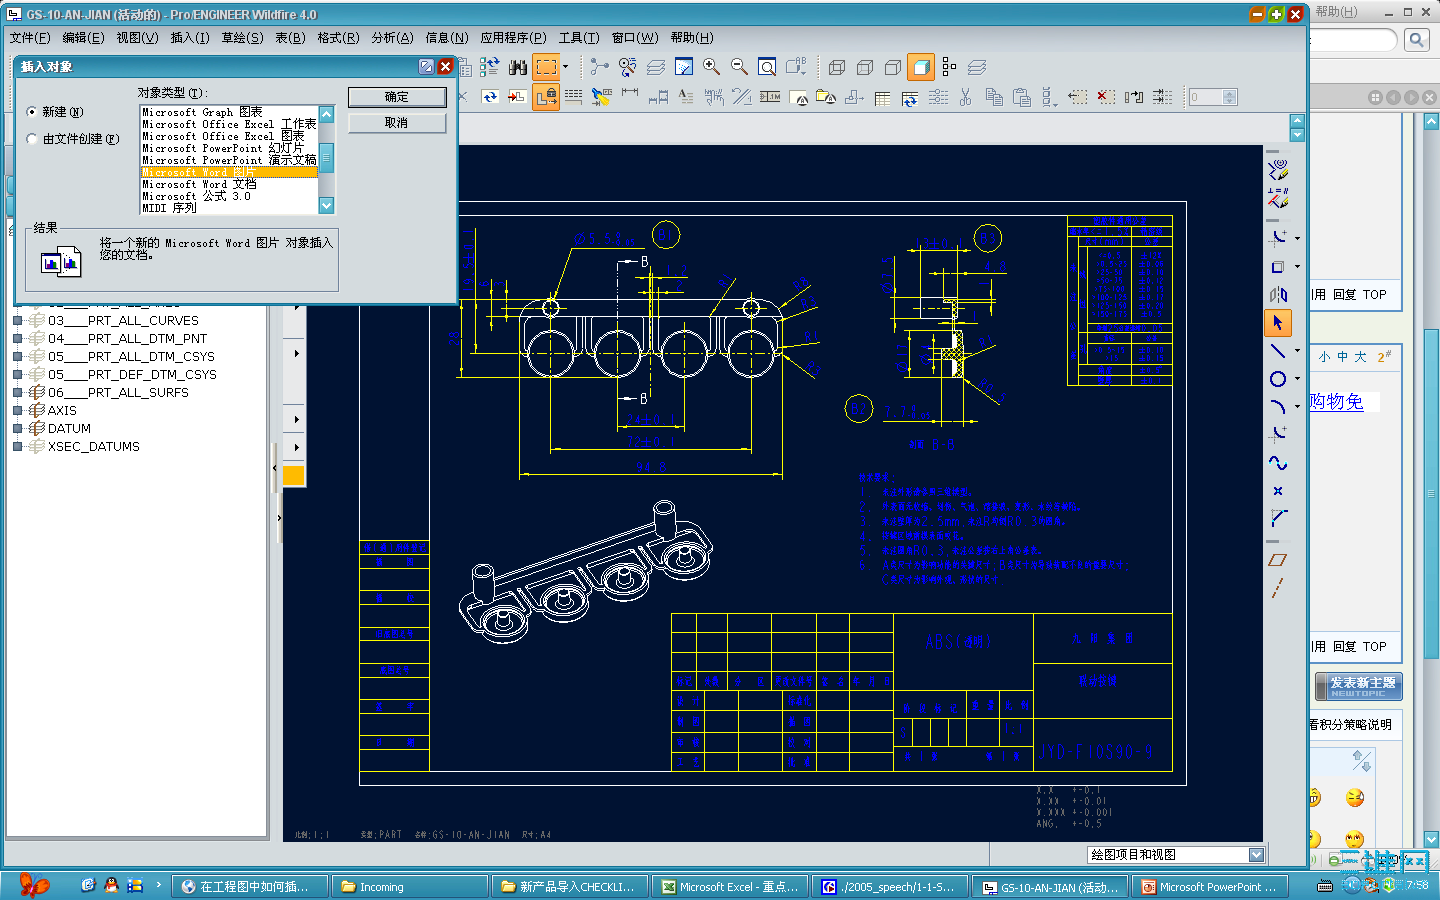Click the repaint screen icon
The image size is (1440, 900).
click(x=684, y=67)
